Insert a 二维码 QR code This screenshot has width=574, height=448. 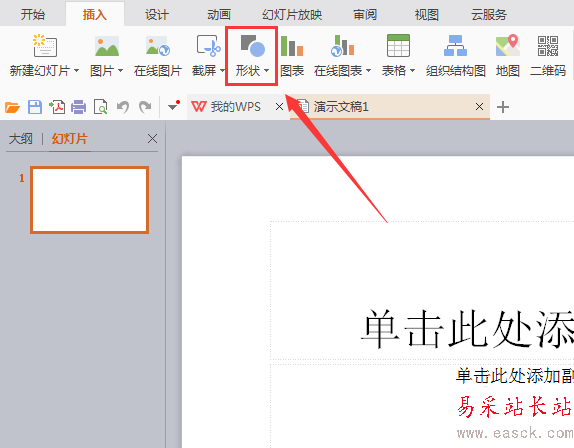(548, 56)
